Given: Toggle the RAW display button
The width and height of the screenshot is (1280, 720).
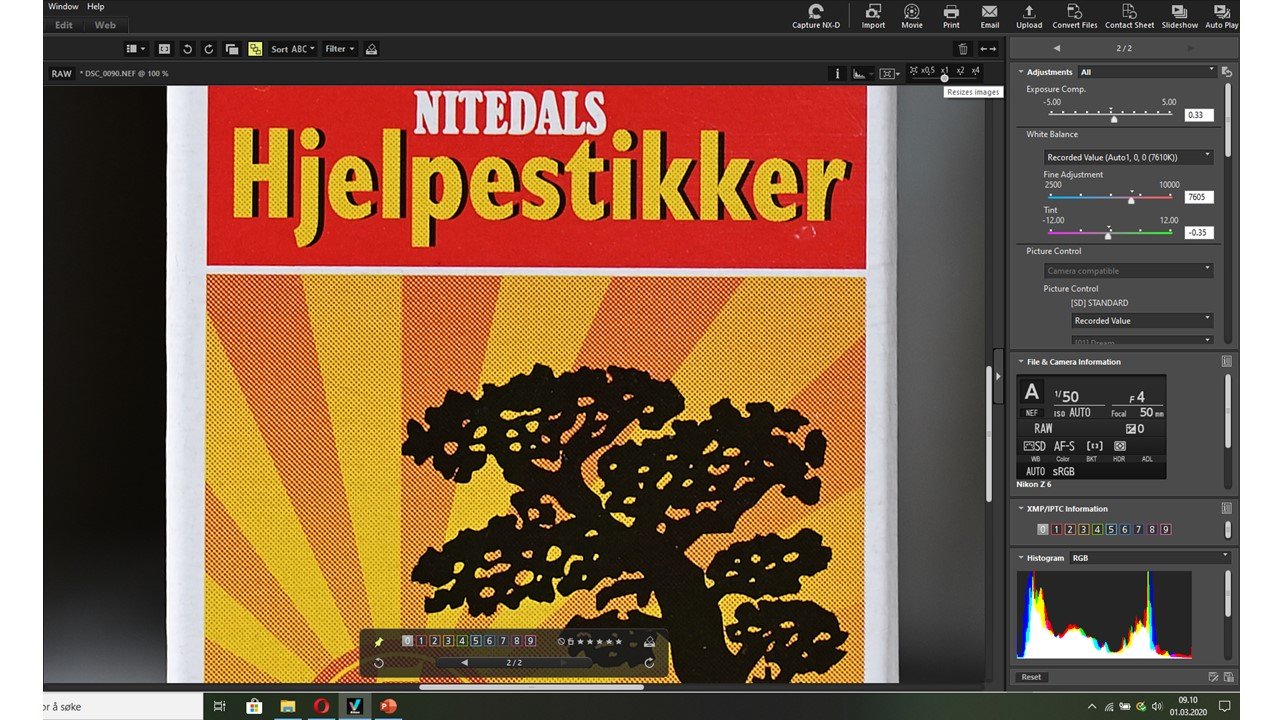Looking at the screenshot, I should point(62,74).
